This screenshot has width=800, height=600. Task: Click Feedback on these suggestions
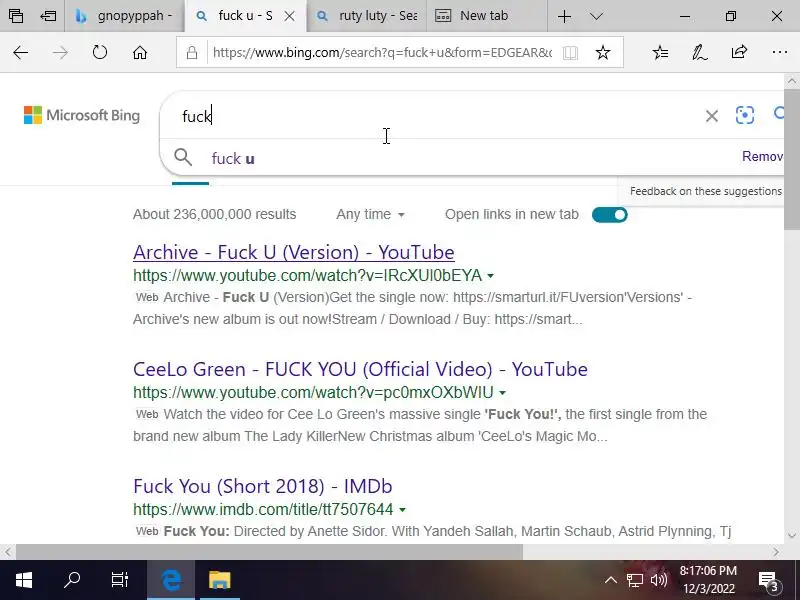click(x=706, y=191)
